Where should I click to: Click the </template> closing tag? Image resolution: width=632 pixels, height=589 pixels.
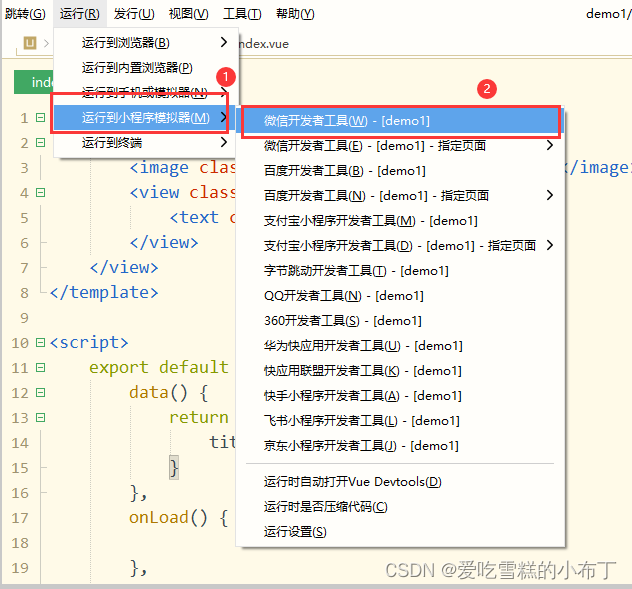[x=104, y=292]
